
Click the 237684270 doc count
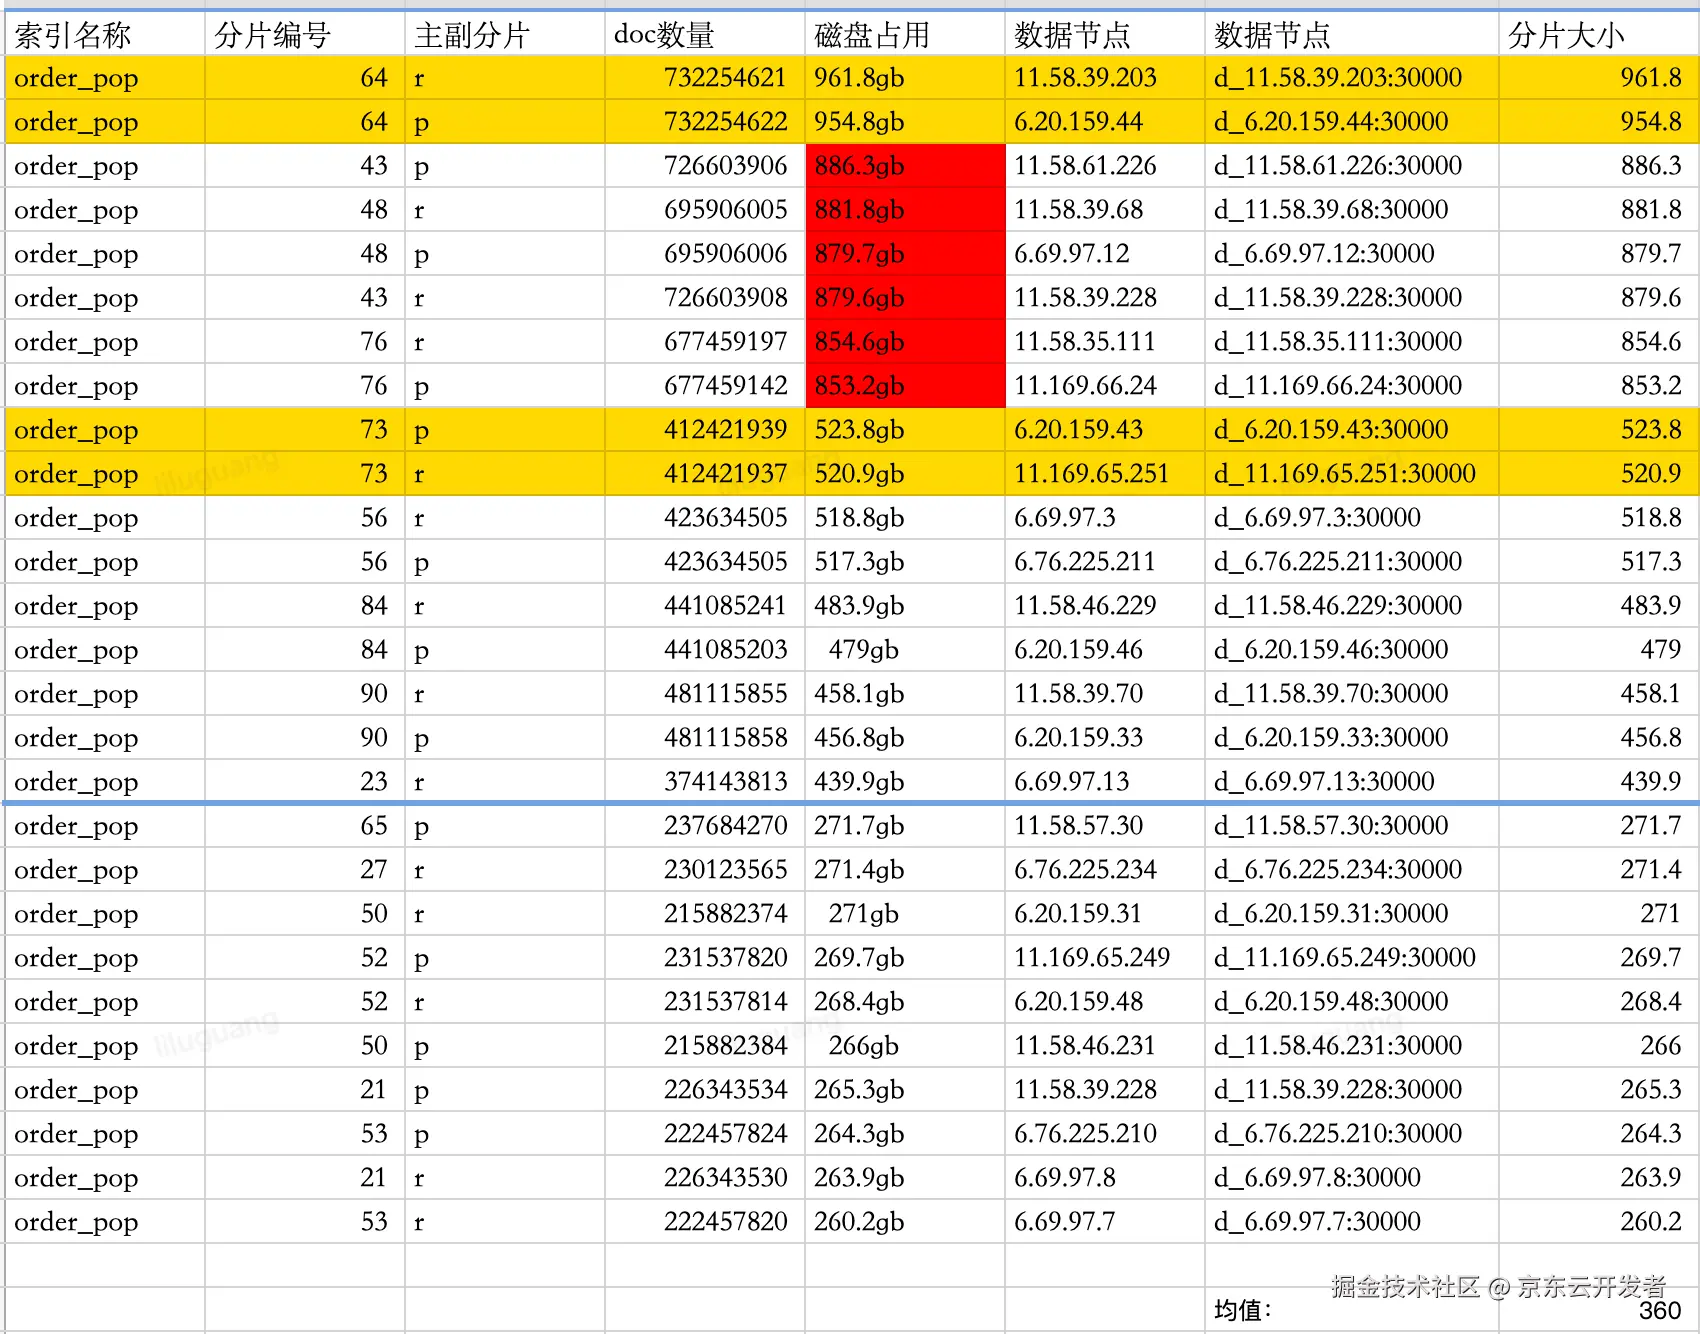(705, 826)
